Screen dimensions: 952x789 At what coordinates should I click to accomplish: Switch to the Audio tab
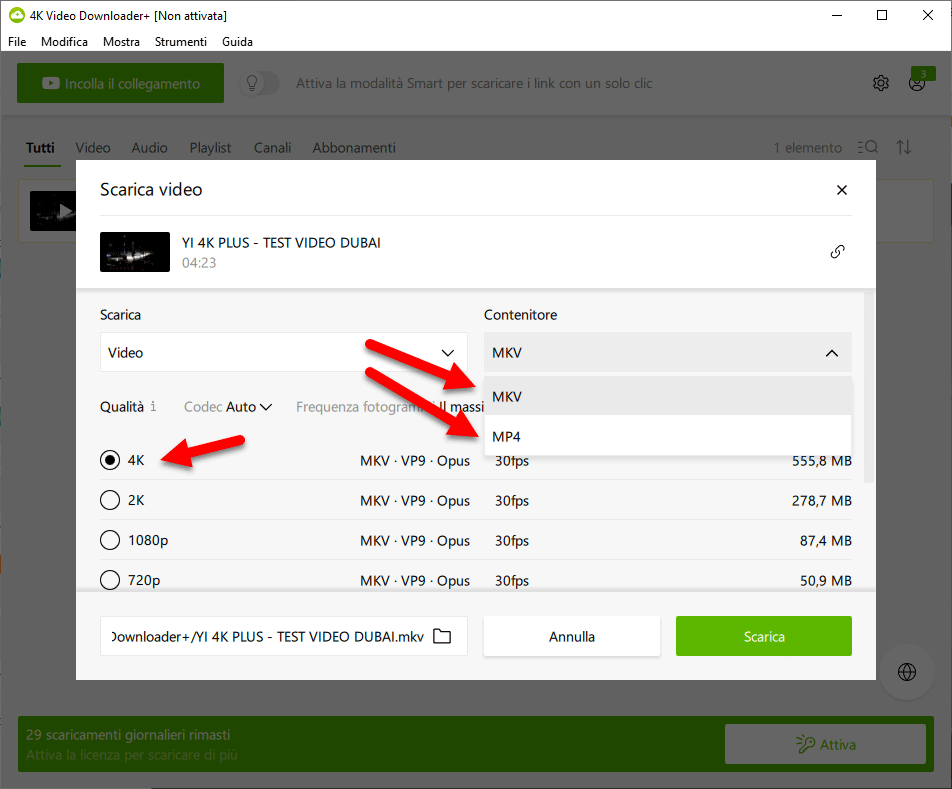tap(149, 147)
